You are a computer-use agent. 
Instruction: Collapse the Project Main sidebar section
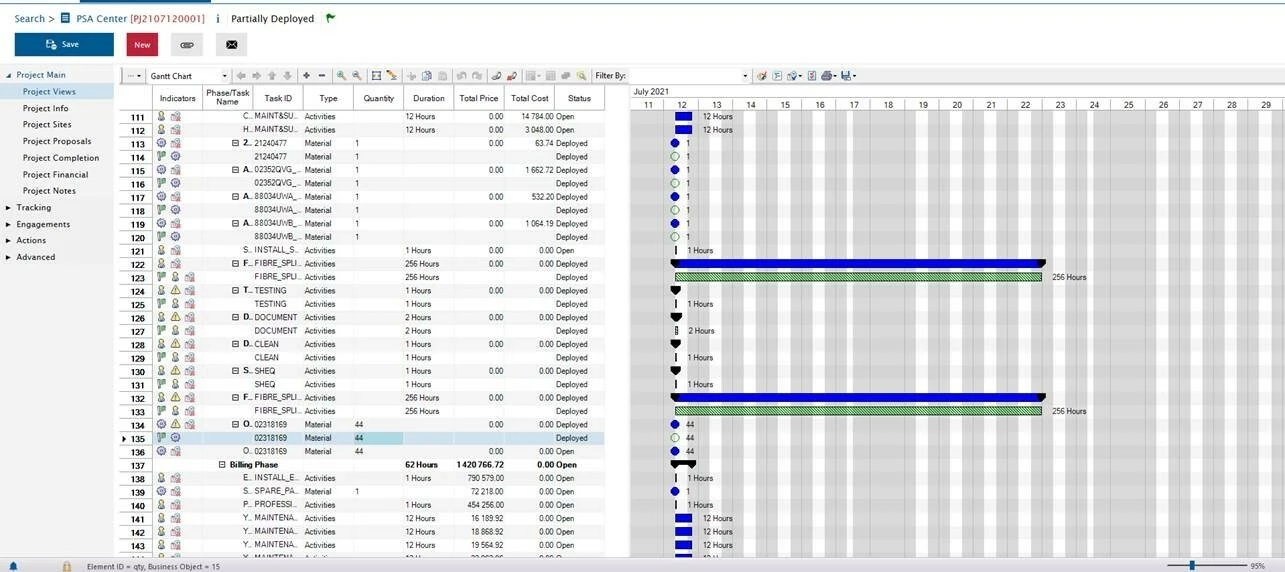8,75
